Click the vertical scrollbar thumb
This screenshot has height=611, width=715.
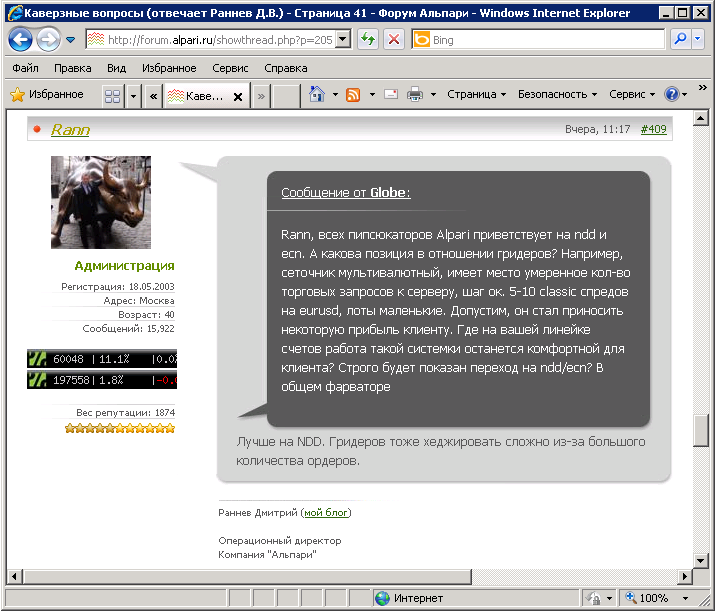point(700,430)
